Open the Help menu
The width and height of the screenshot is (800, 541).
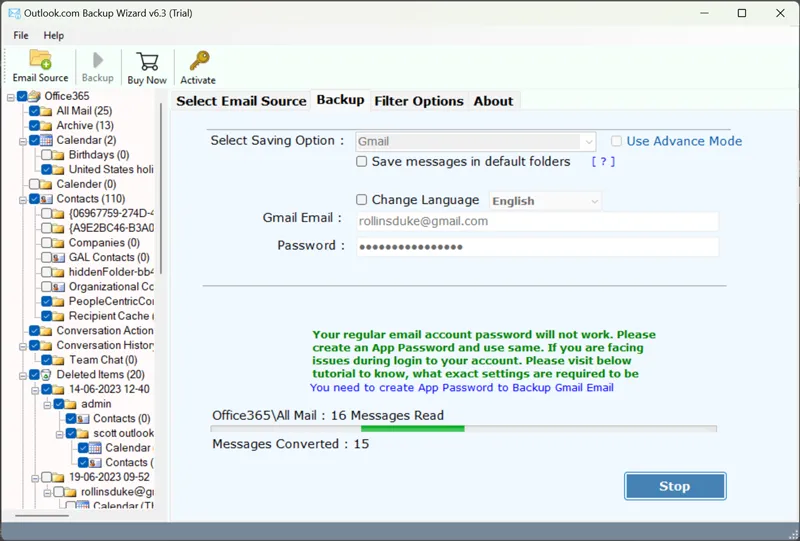click(x=54, y=35)
